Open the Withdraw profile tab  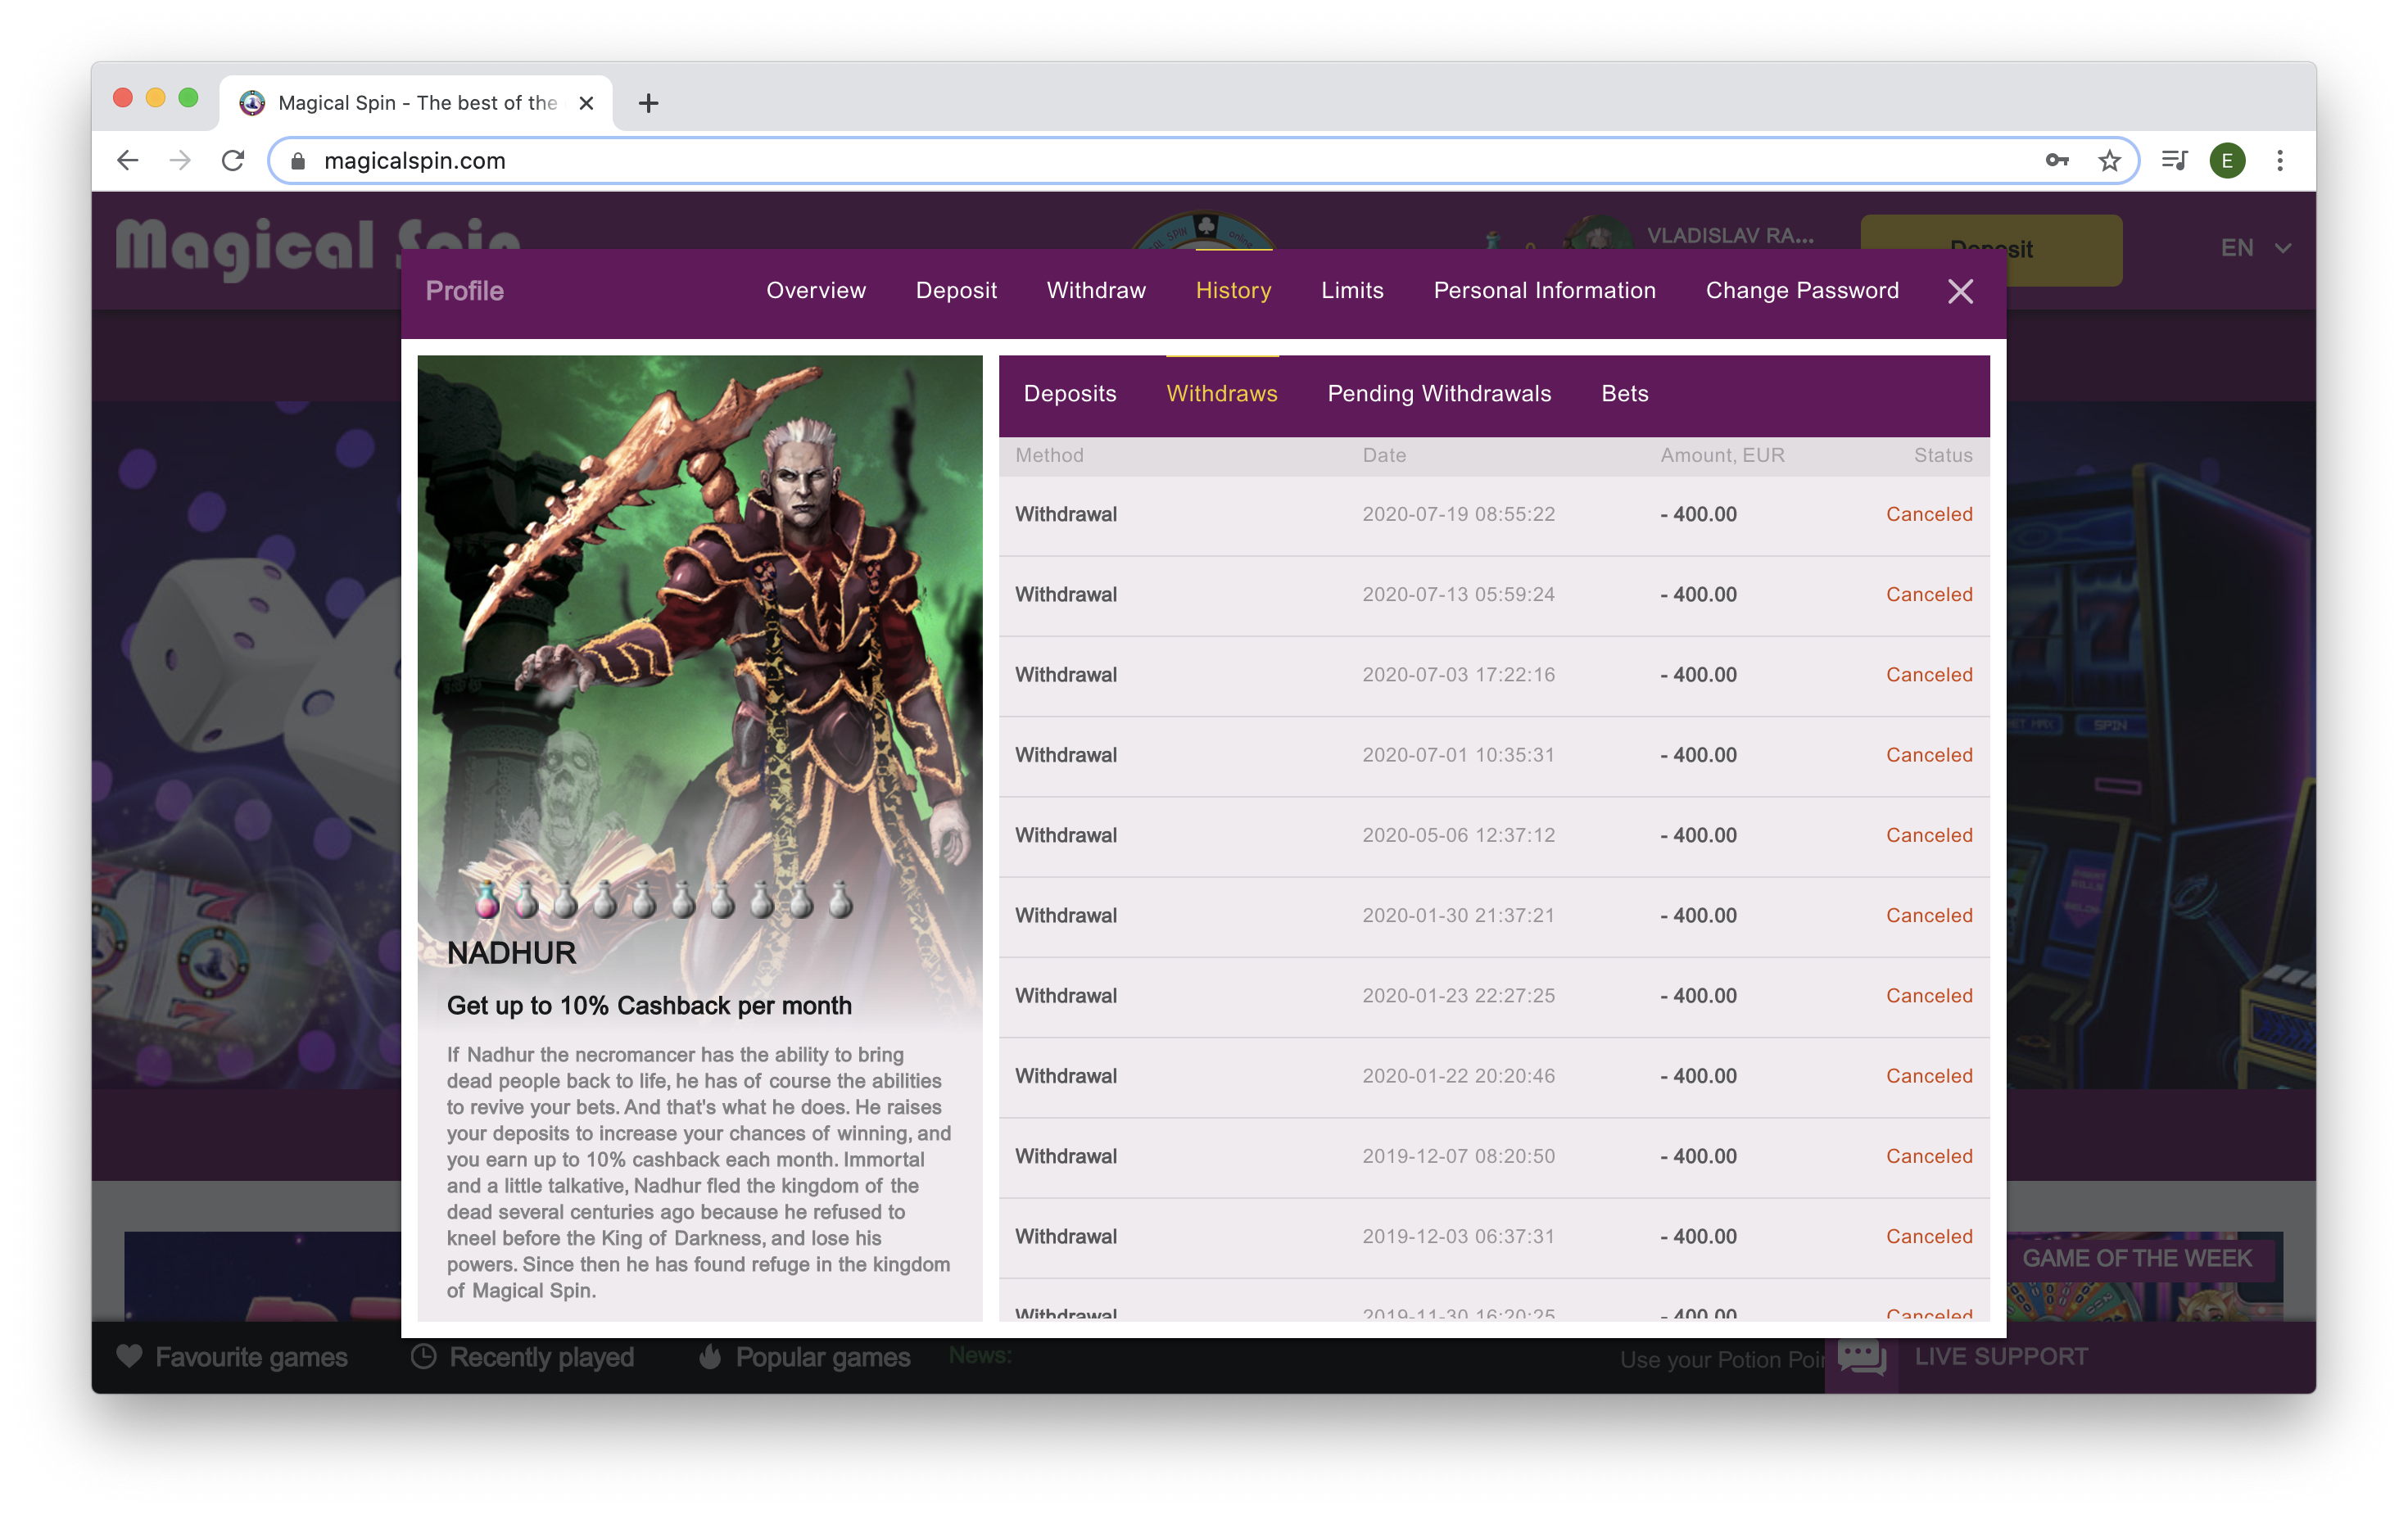pos(1096,290)
